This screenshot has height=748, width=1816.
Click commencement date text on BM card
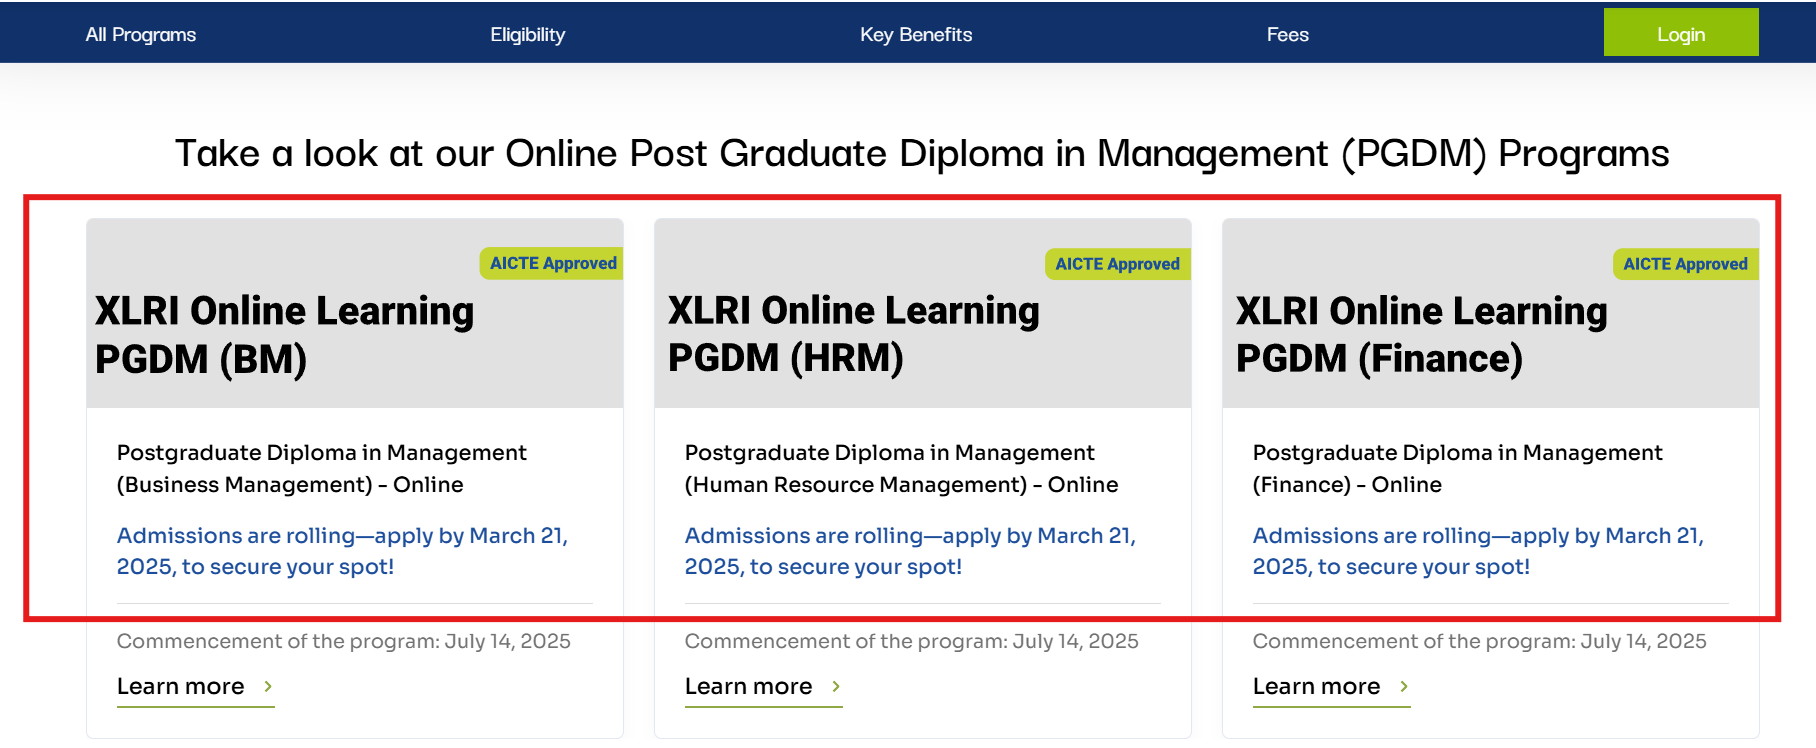click(344, 641)
